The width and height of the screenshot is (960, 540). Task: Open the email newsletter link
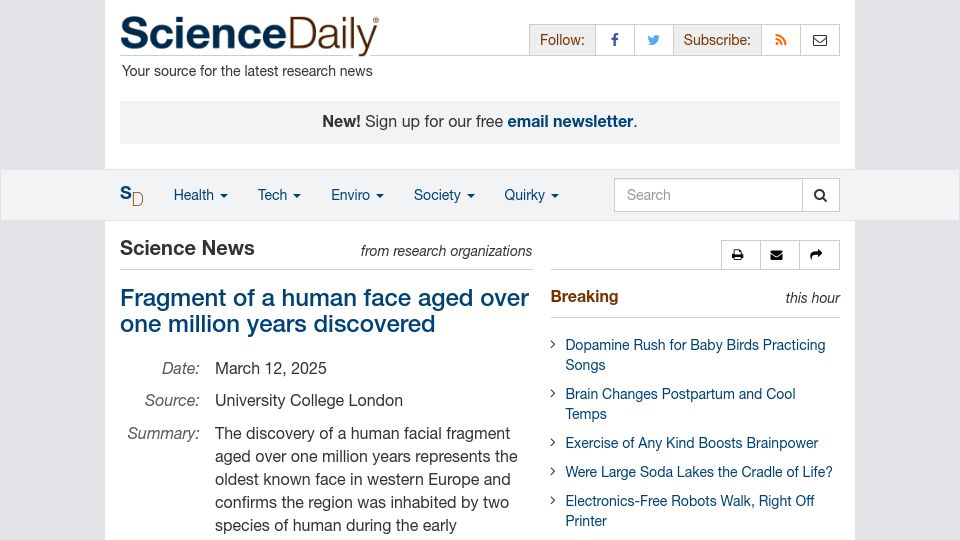click(570, 122)
